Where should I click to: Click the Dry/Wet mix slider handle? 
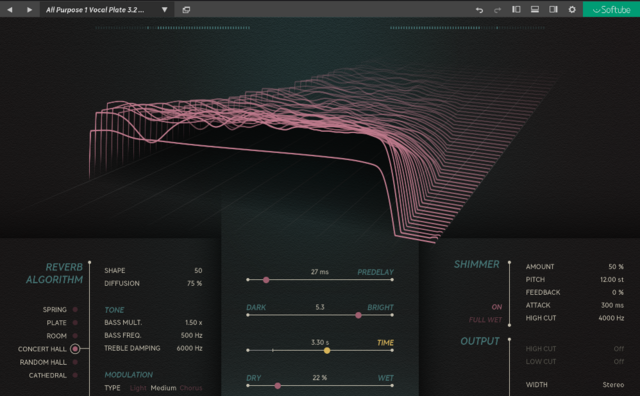[278, 385]
